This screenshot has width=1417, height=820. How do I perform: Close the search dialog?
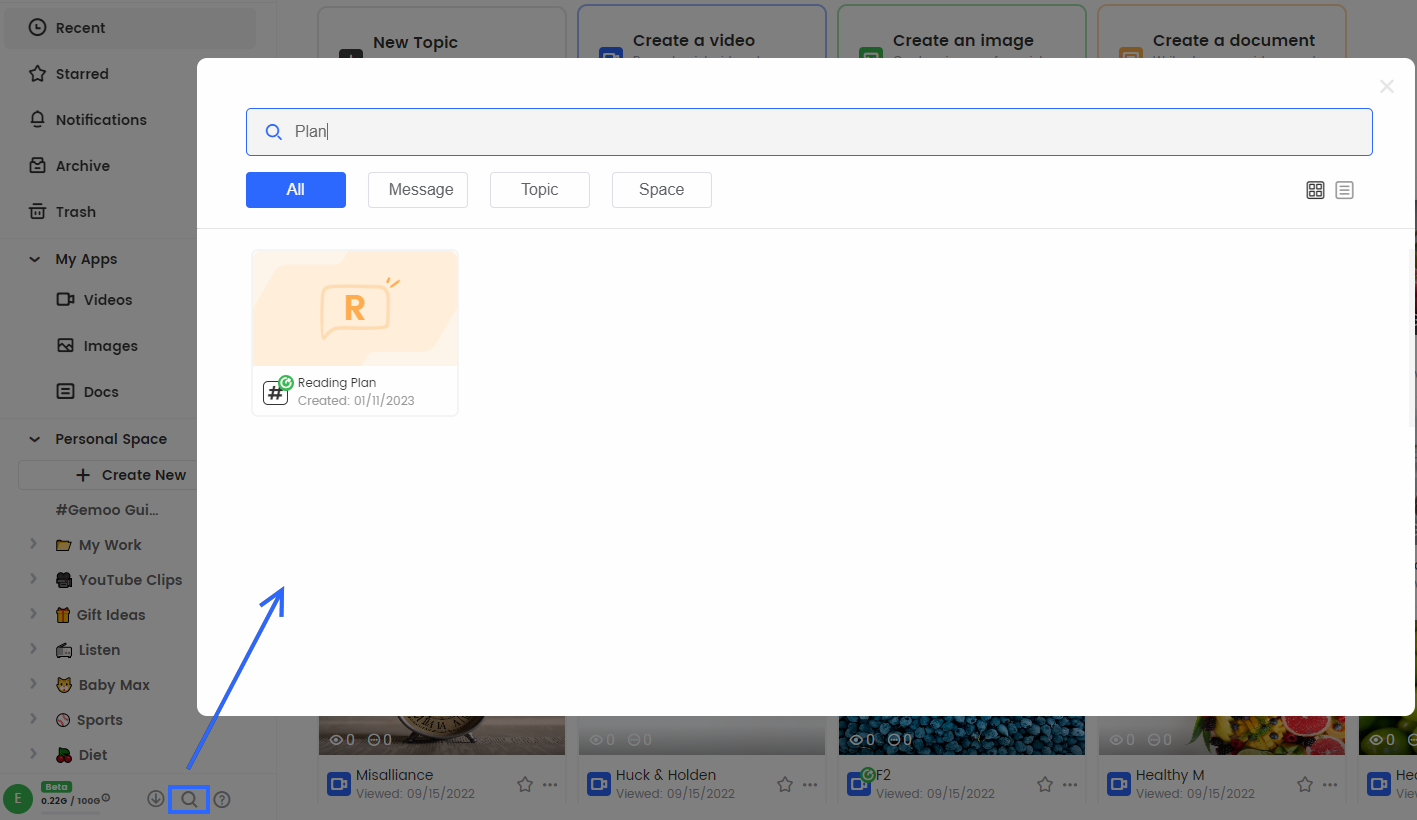coord(1387,87)
